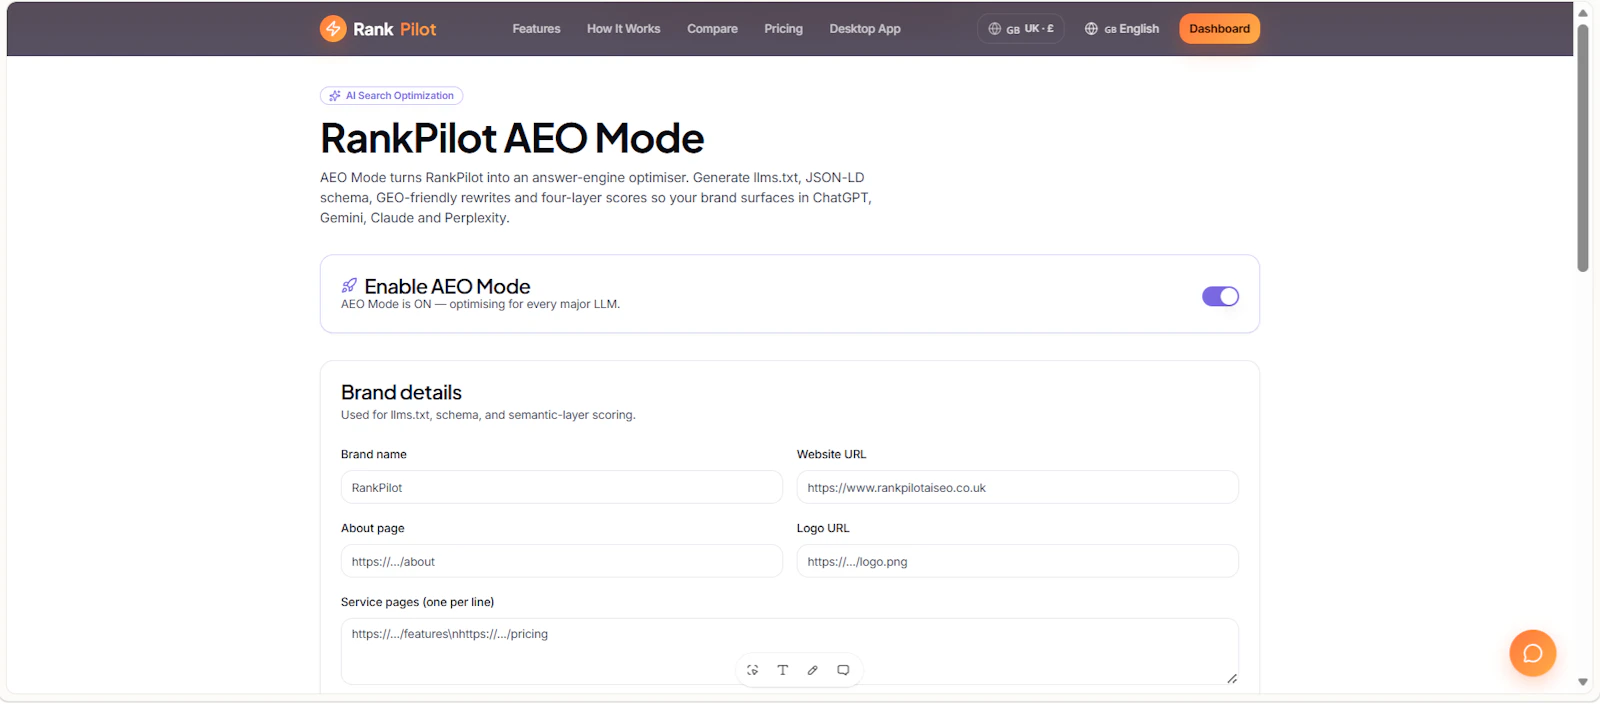Click the Brand details heading
This screenshot has height=706, width=1600.
401,392
